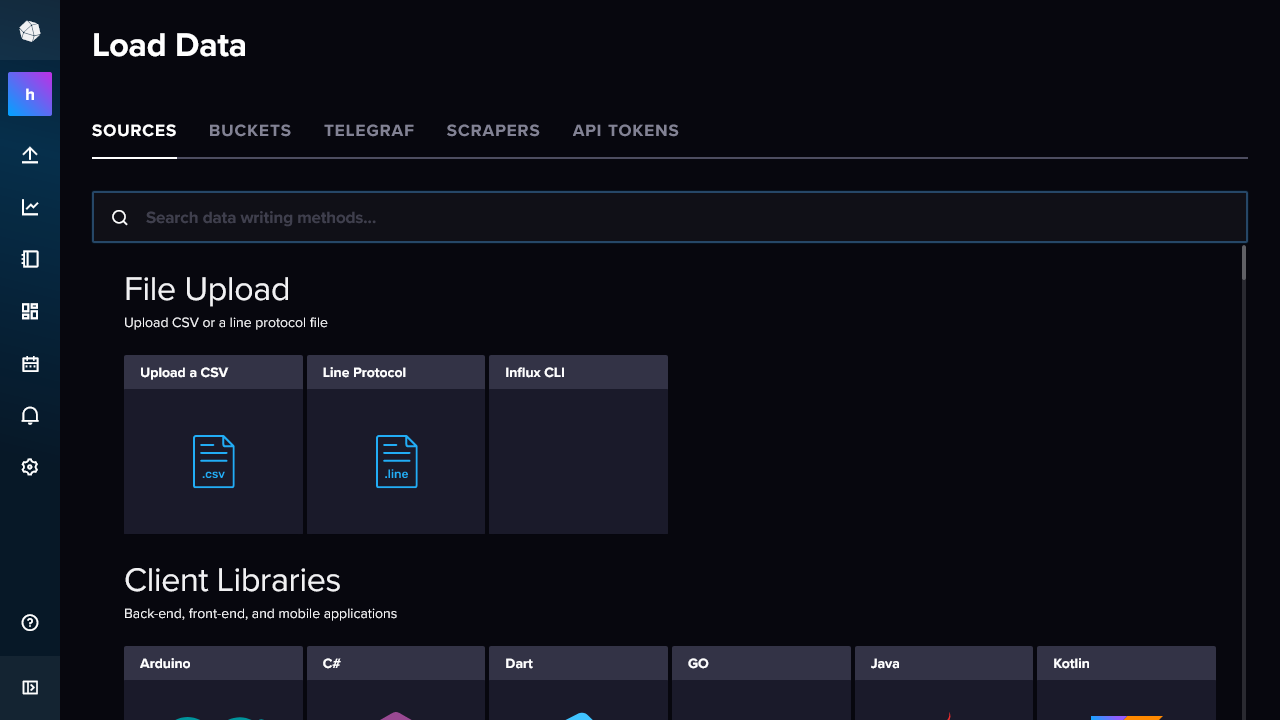1280x720 pixels.
Task: Open Notebooks icon in sidebar
Action: (x=30, y=259)
